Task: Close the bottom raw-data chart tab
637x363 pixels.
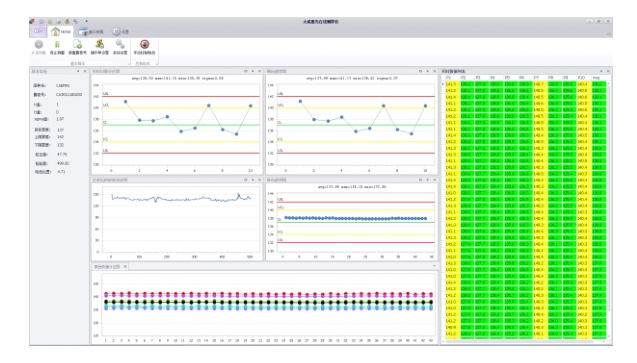Action: pyautogui.click(x=125, y=267)
